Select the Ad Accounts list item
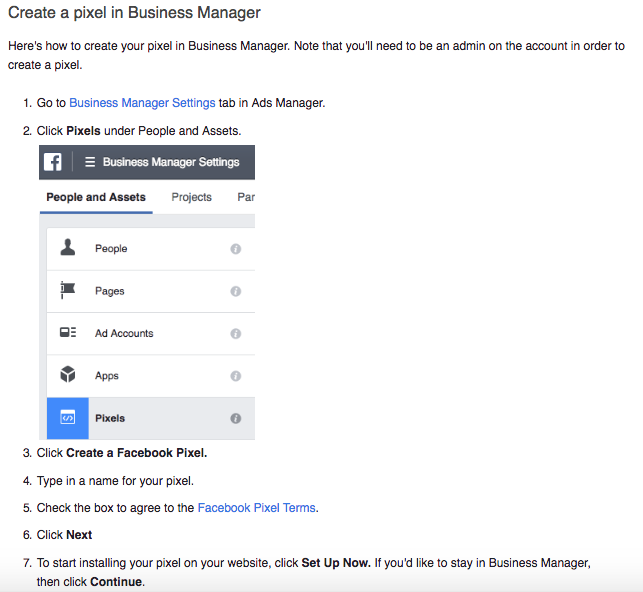 [x=151, y=334]
